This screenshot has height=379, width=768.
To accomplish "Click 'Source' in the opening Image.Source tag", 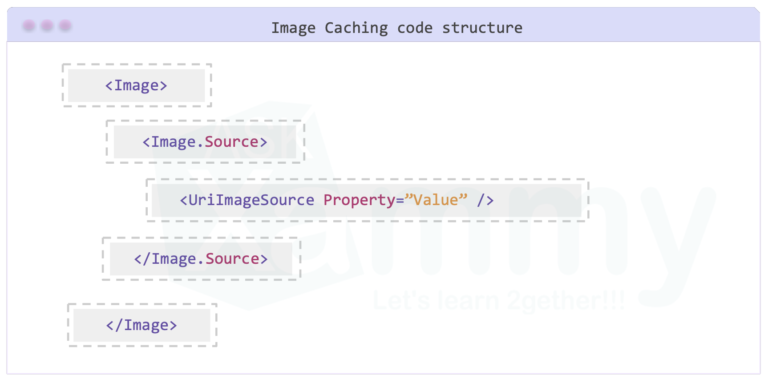I will (x=231, y=142).
